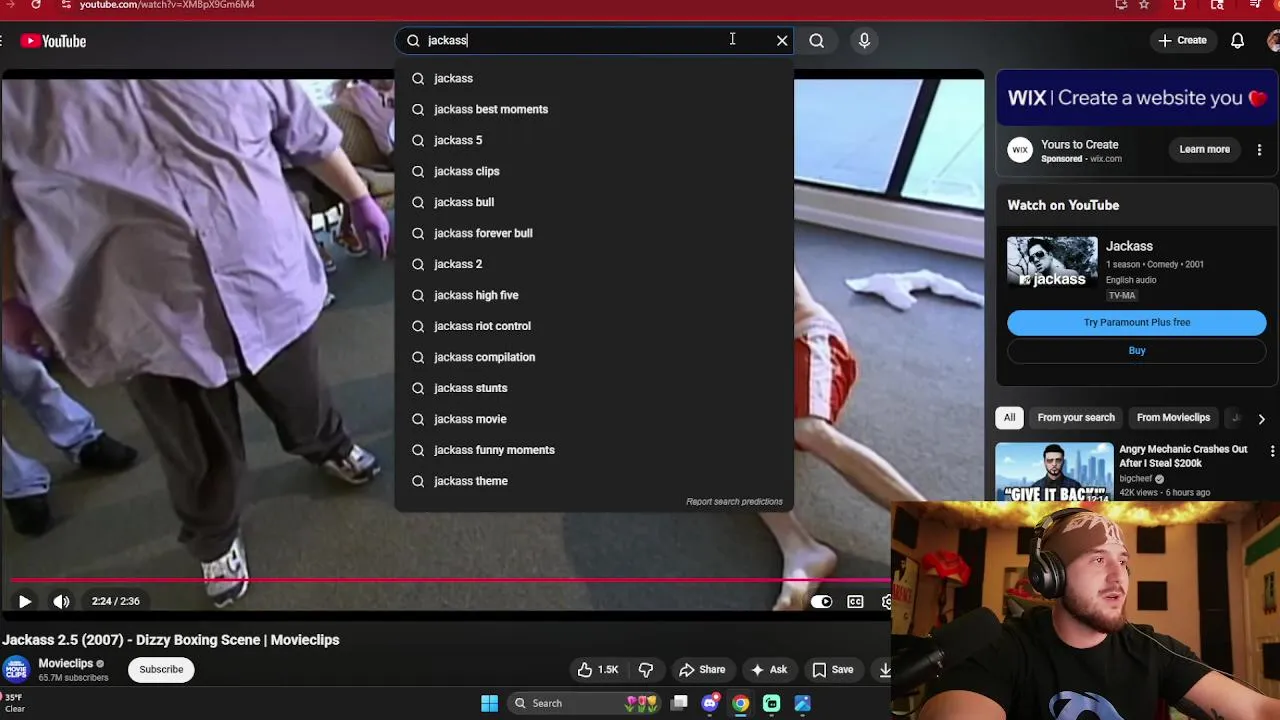Image resolution: width=1280 pixels, height=720 pixels.
Task: Select the 'From Movieclips' chip
Action: point(1173,418)
